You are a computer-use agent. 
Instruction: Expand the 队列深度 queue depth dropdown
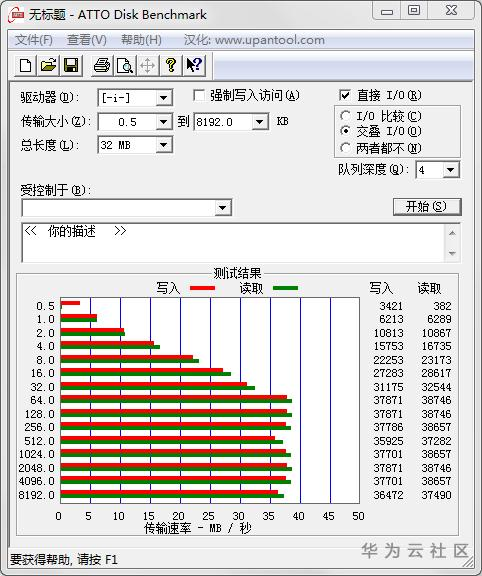point(450,170)
